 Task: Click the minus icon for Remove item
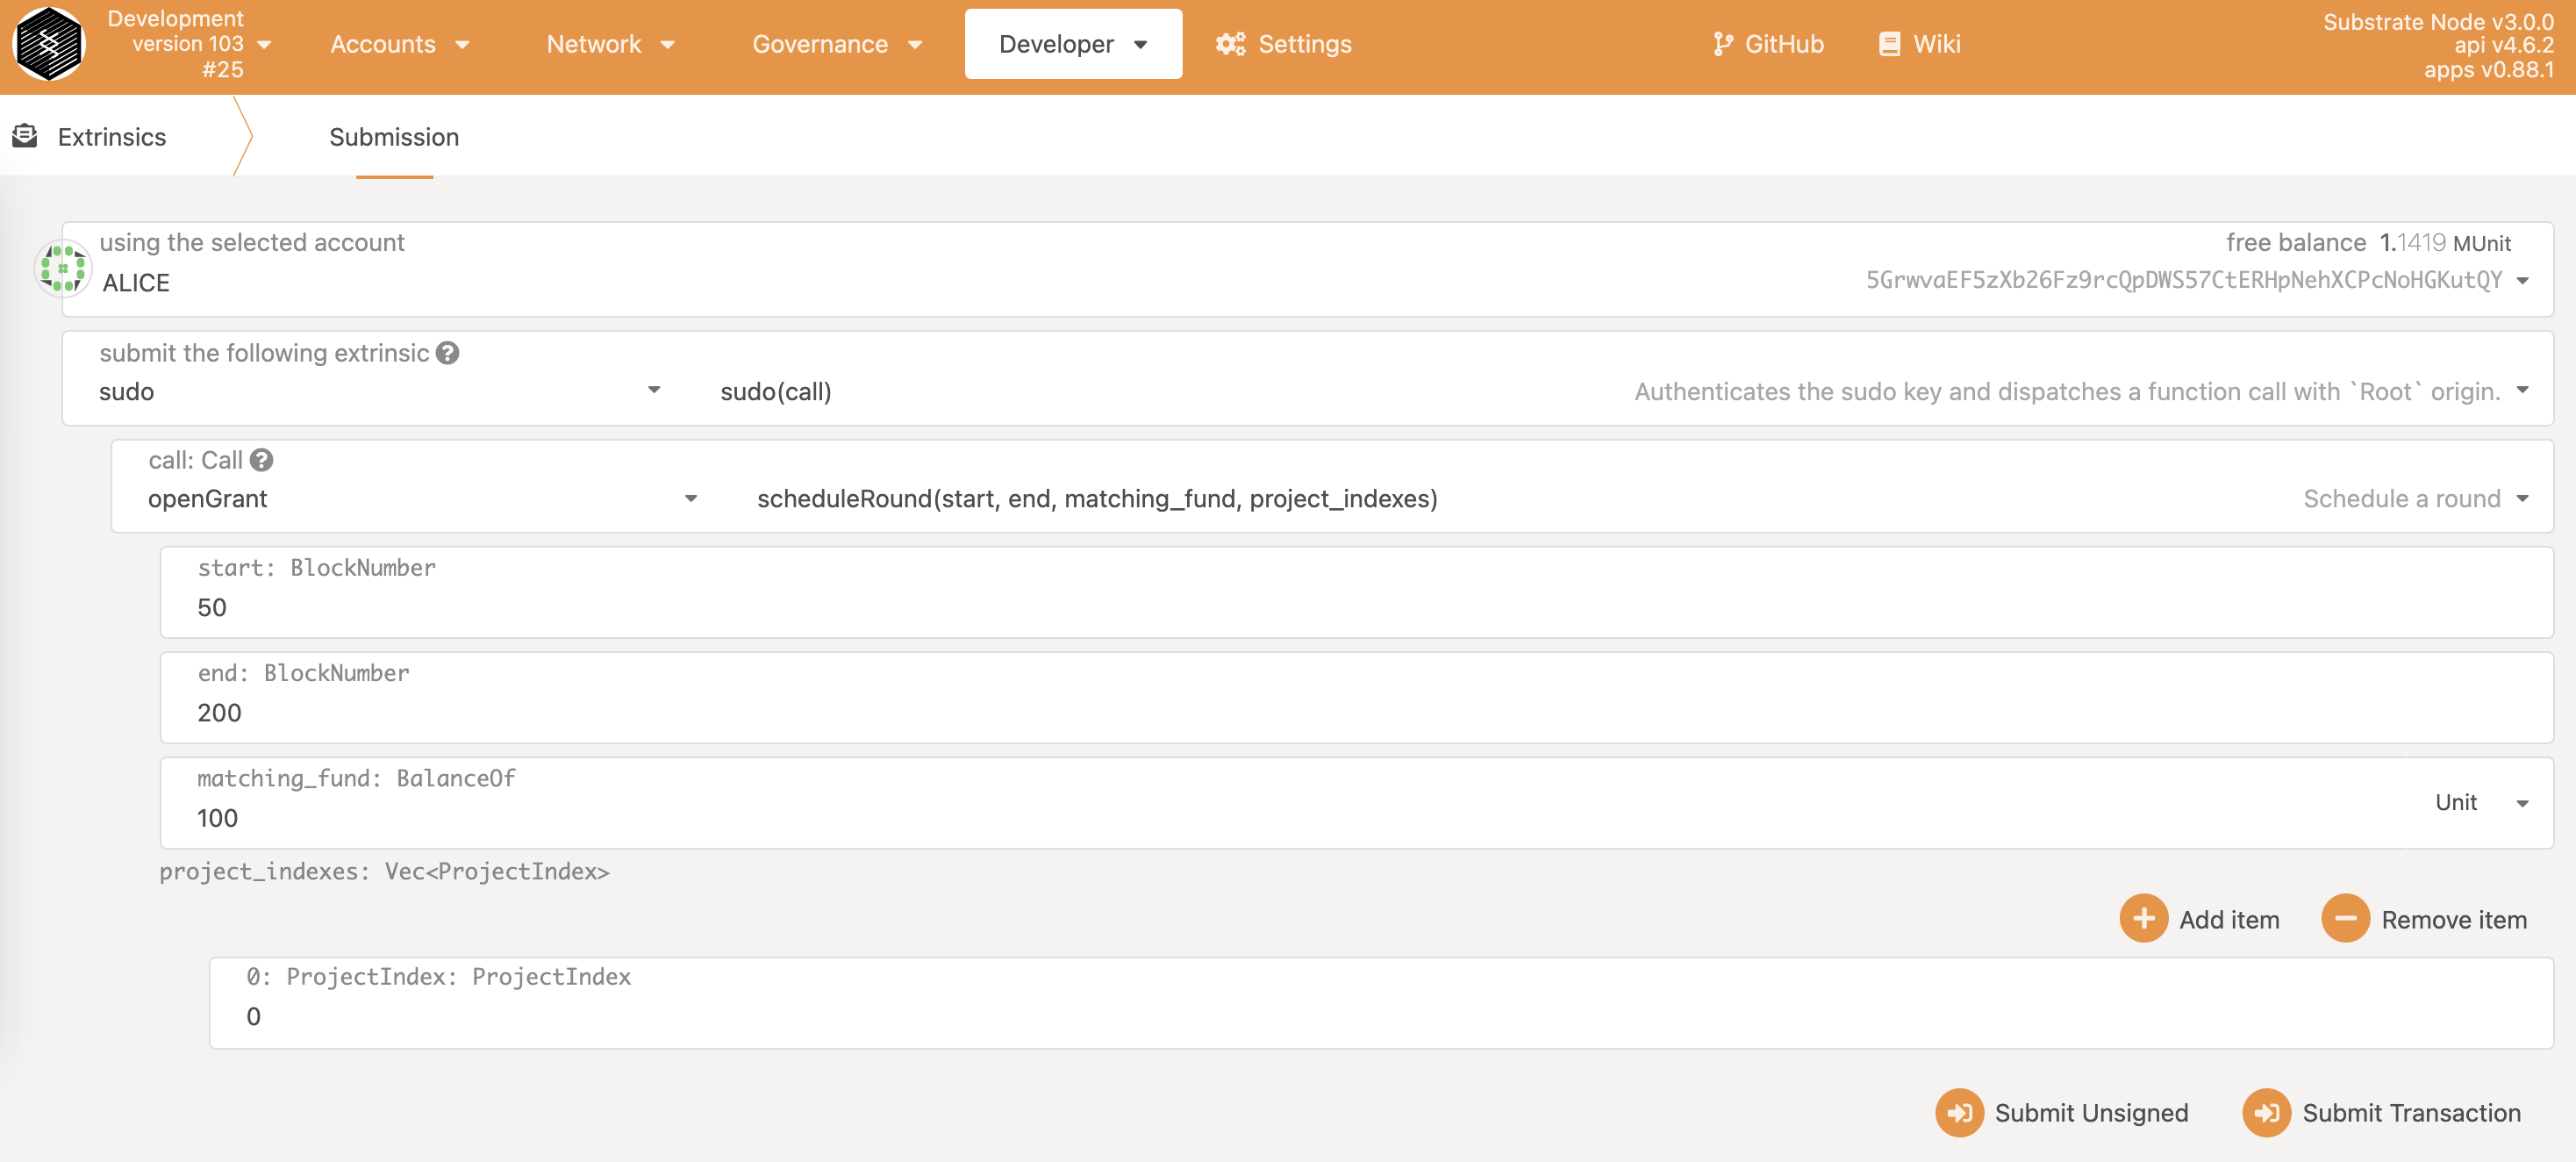click(2345, 918)
